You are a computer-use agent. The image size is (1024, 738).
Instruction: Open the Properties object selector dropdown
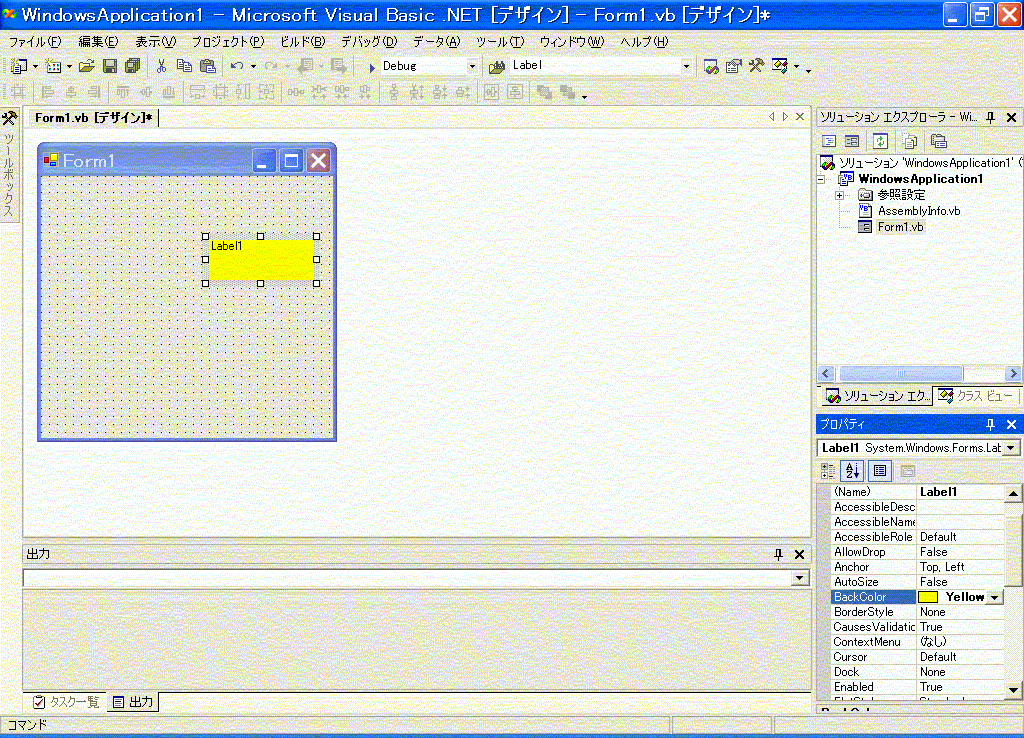pos(1011,448)
